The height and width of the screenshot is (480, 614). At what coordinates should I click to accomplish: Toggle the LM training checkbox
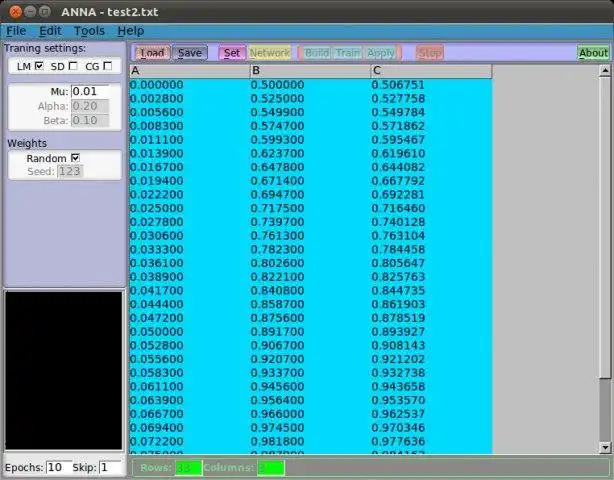pos(39,66)
